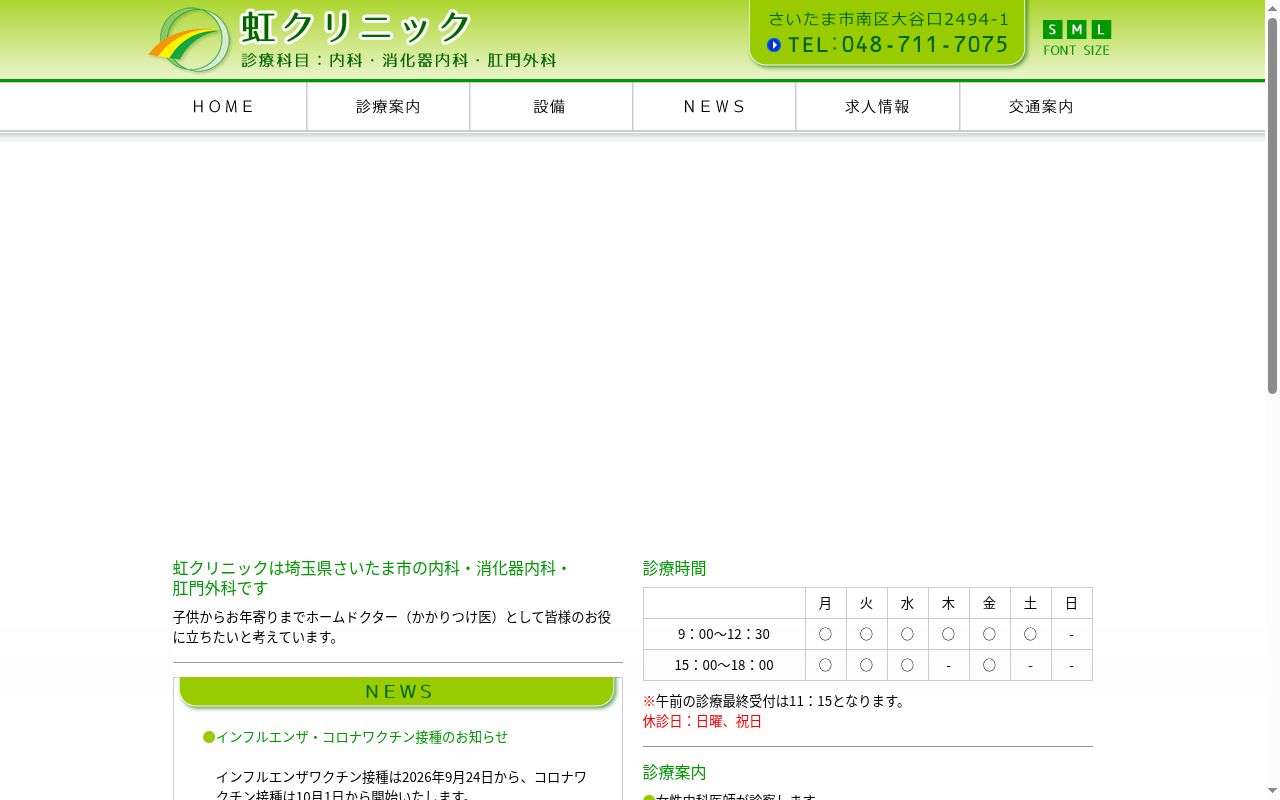Click Saturday morning circle in schedule
1280x800 pixels.
[x=1031, y=634]
